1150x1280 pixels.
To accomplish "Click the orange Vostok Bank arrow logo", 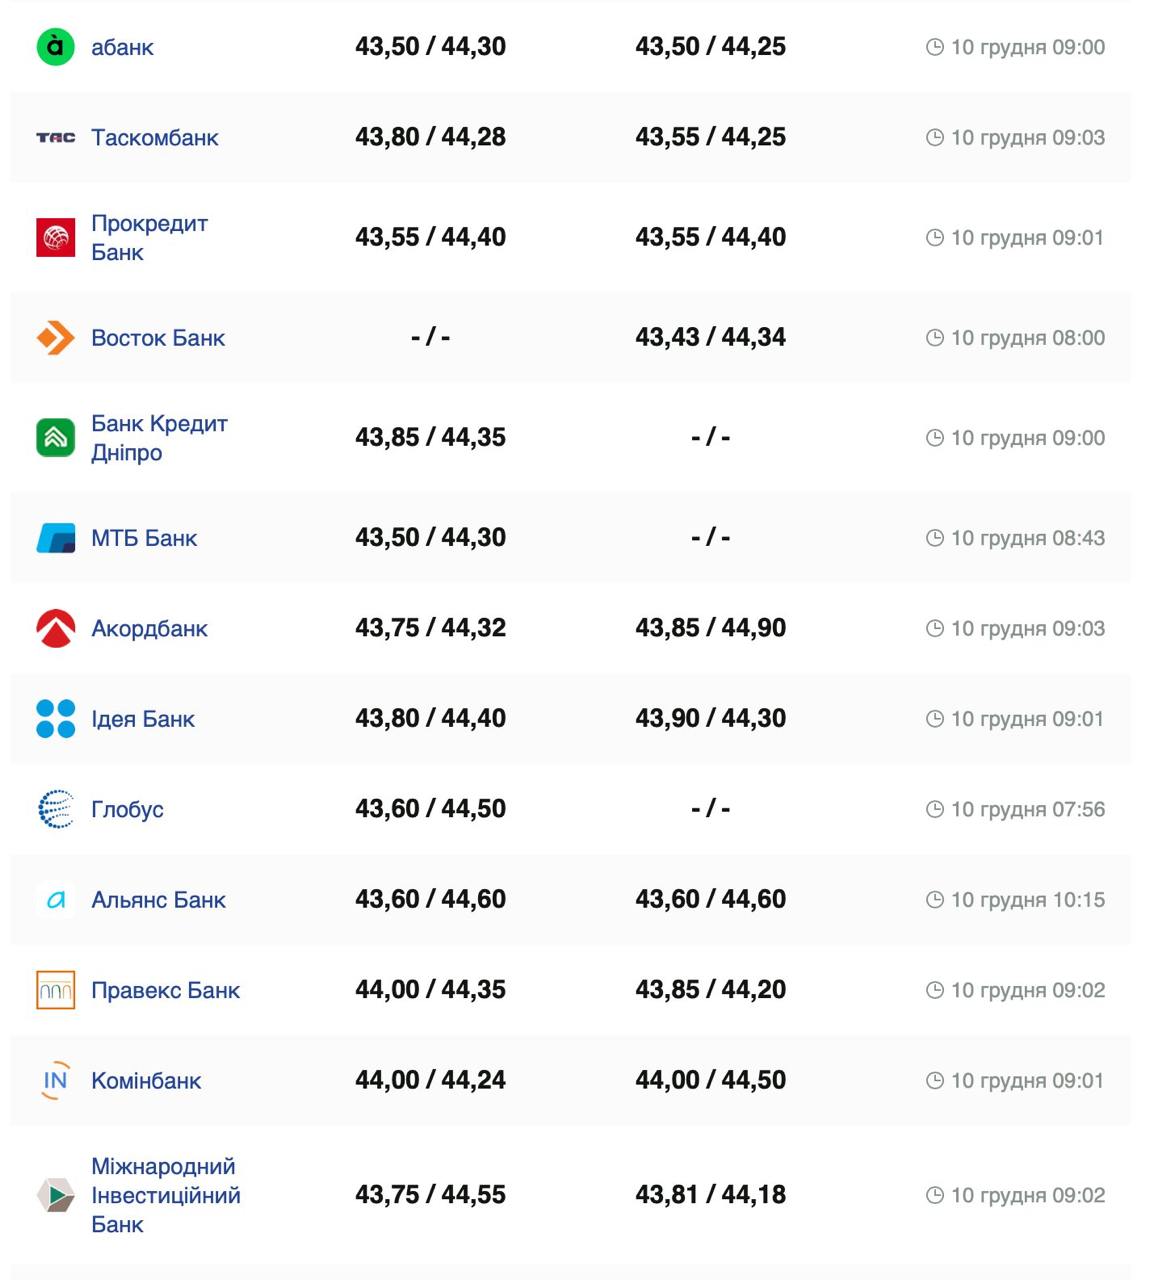I will tap(55, 338).
